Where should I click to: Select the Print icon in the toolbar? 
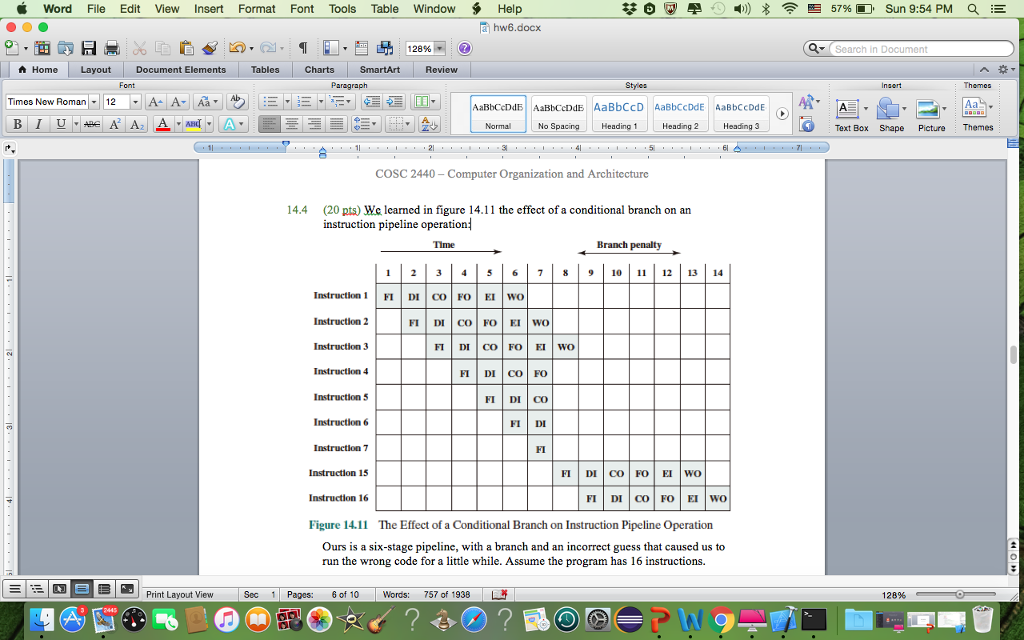[x=110, y=47]
